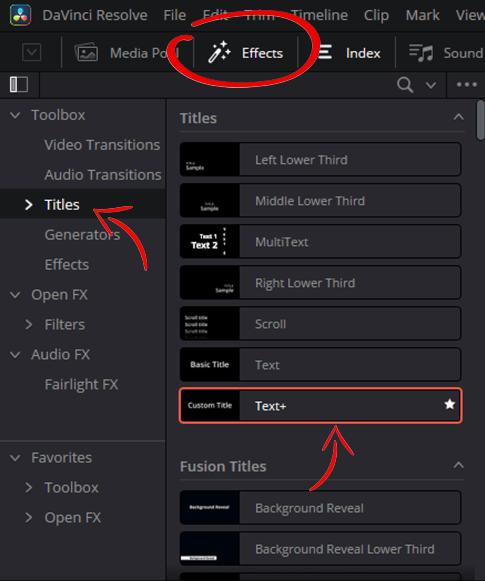Open the three-dot options menu
Viewport: 485px width, 581px height.
(x=466, y=84)
